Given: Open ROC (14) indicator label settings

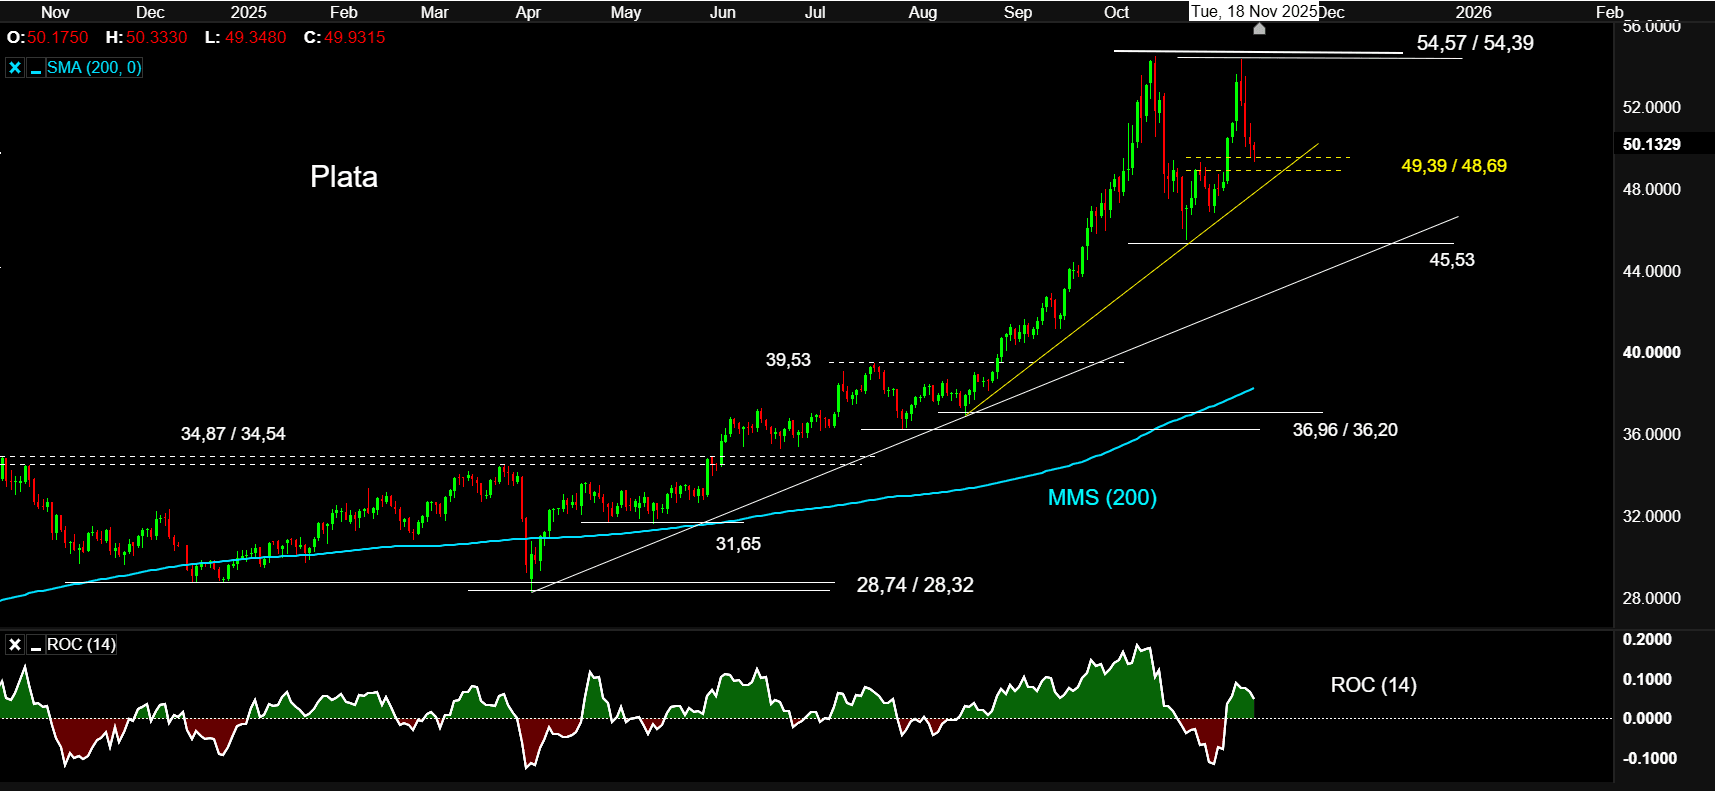Looking at the screenshot, I should 81,645.
